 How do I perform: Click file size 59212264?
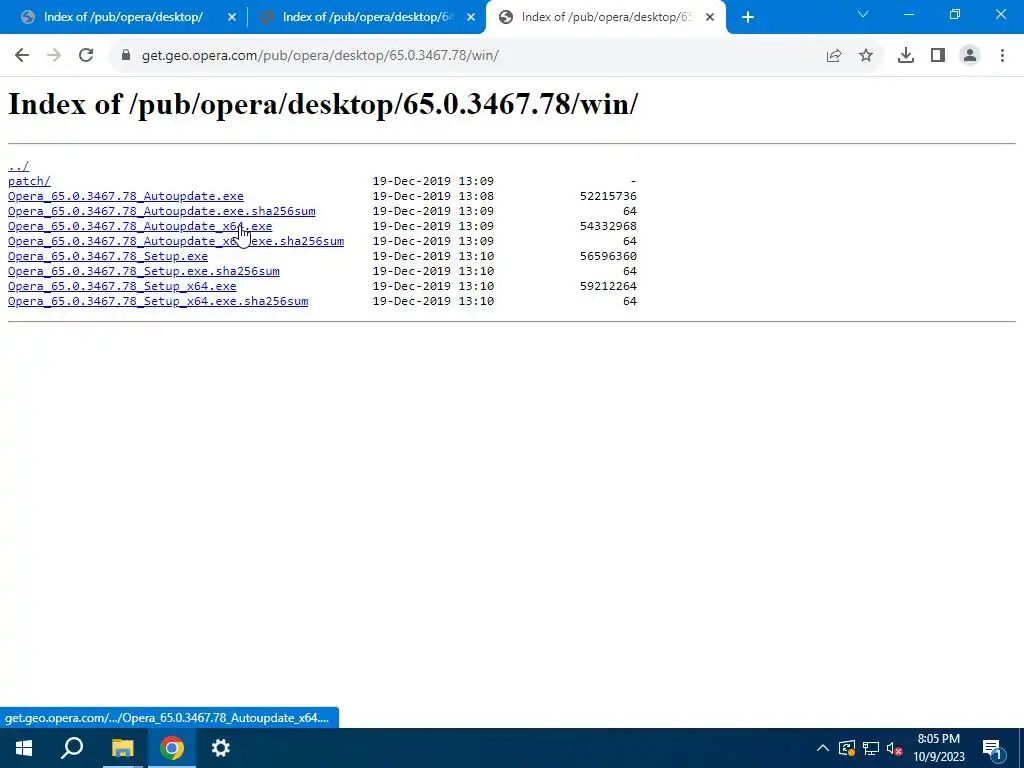tap(608, 286)
